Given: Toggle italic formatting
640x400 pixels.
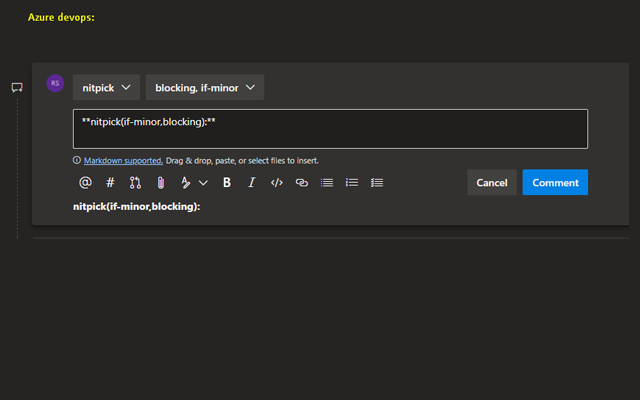Looking at the screenshot, I should (252, 182).
